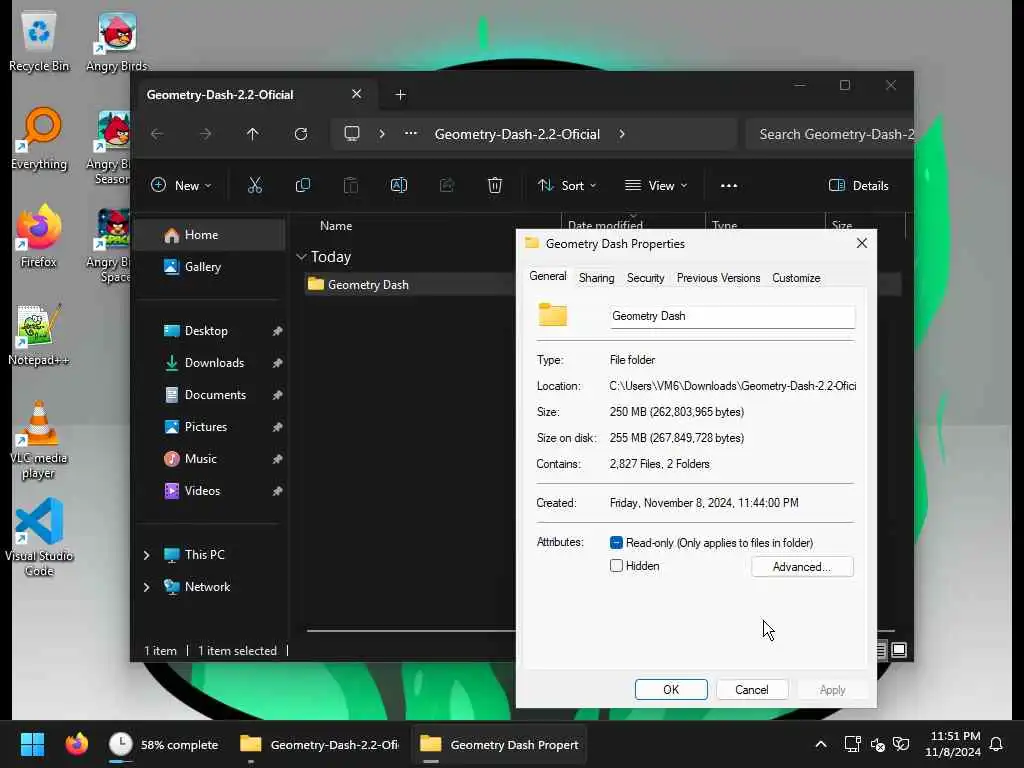The height and width of the screenshot is (768, 1024).
Task: Click the Paste clipboard icon in toolbar
Action: 351,185
